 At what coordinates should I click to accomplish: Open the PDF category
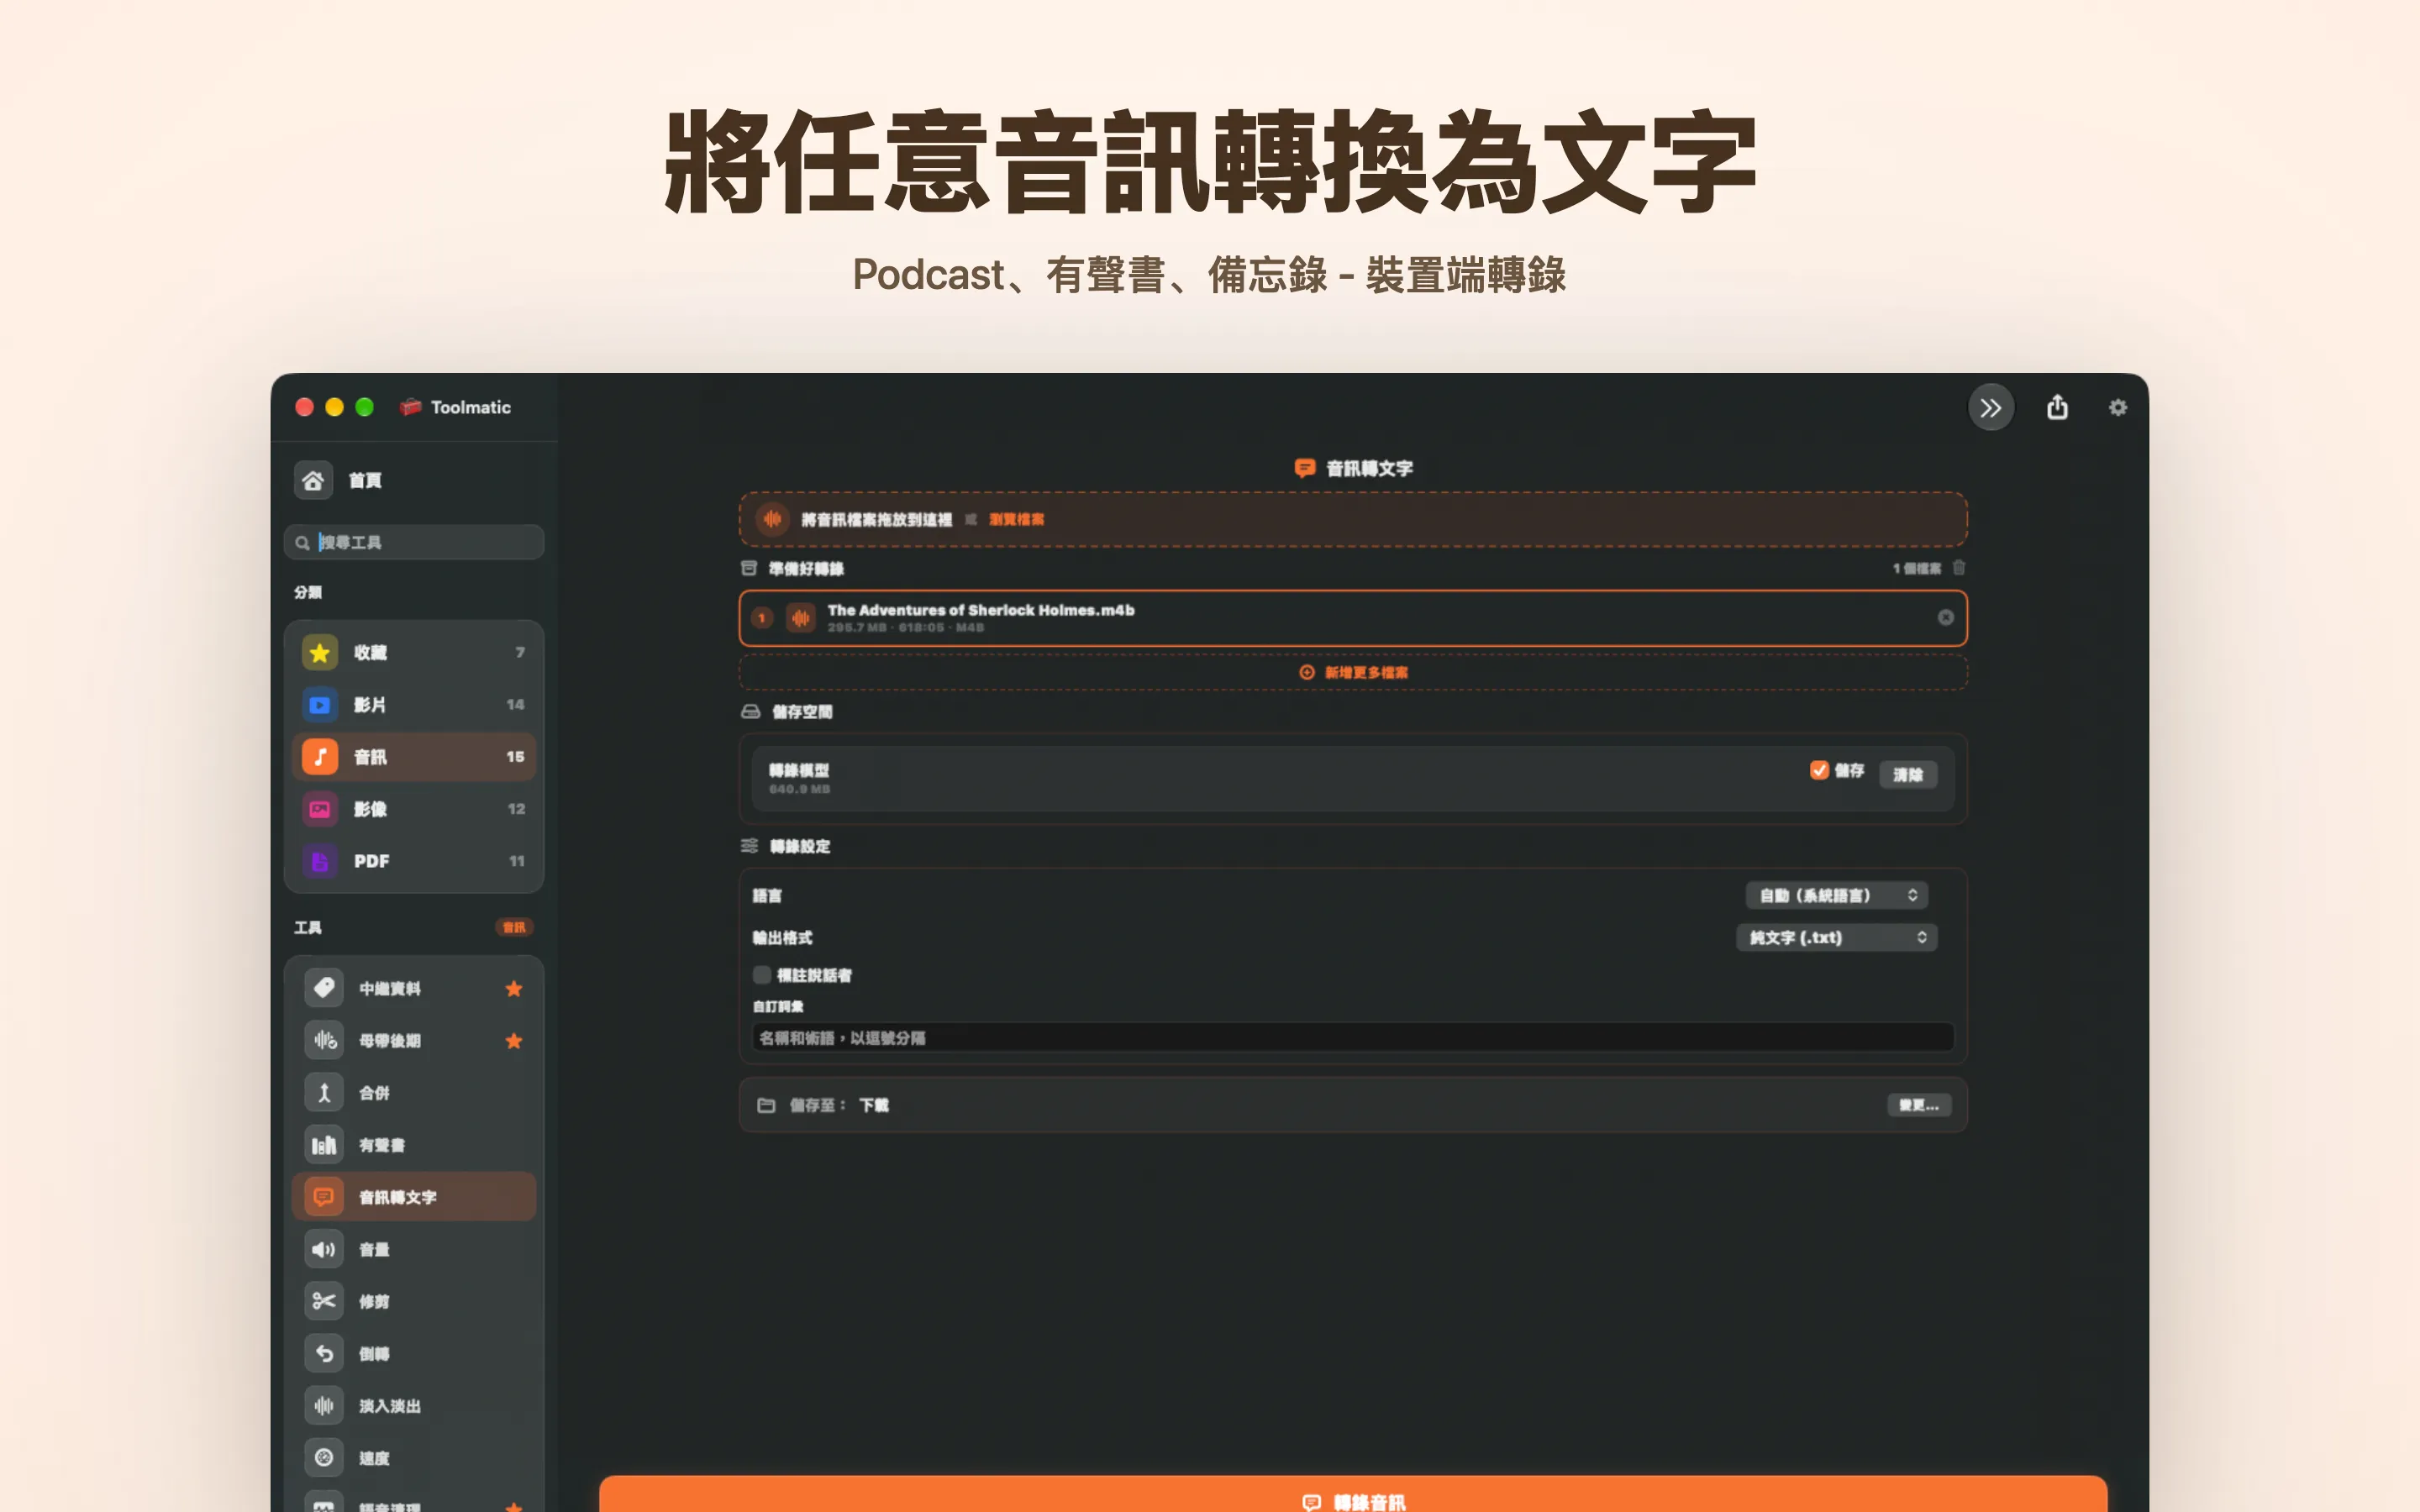(x=414, y=861)
